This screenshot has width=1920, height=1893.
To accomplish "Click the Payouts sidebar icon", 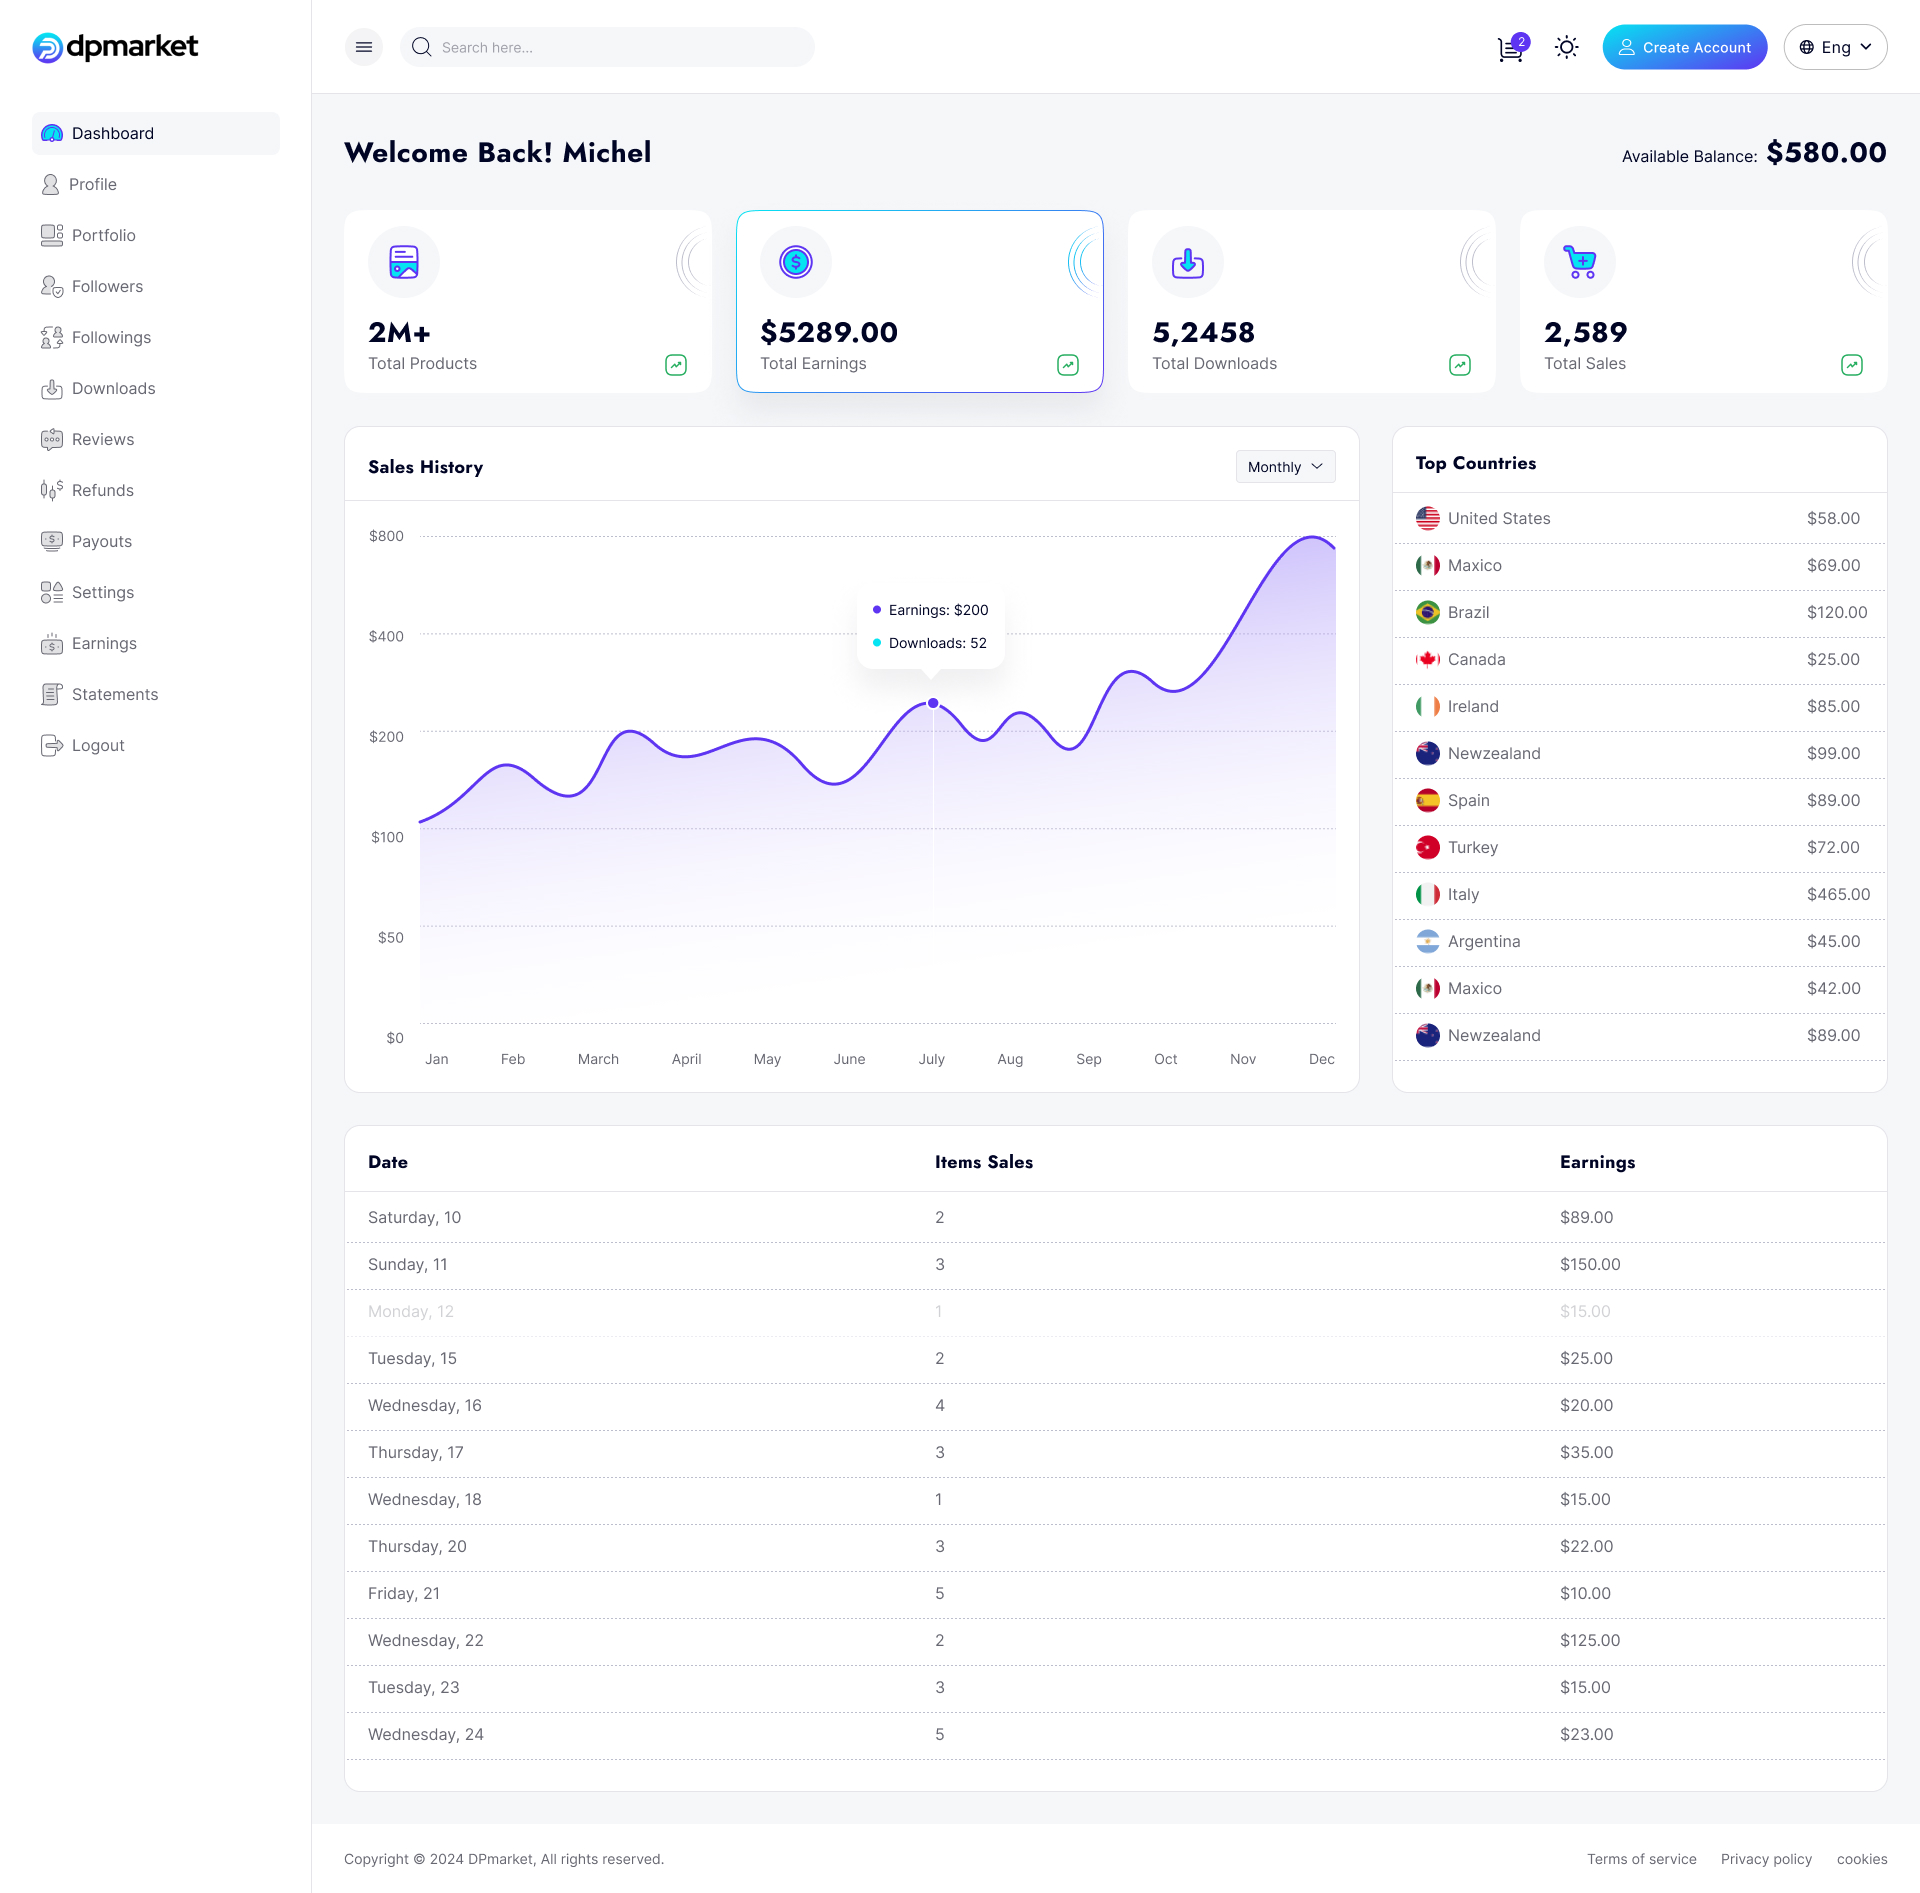I will [51, 541].
